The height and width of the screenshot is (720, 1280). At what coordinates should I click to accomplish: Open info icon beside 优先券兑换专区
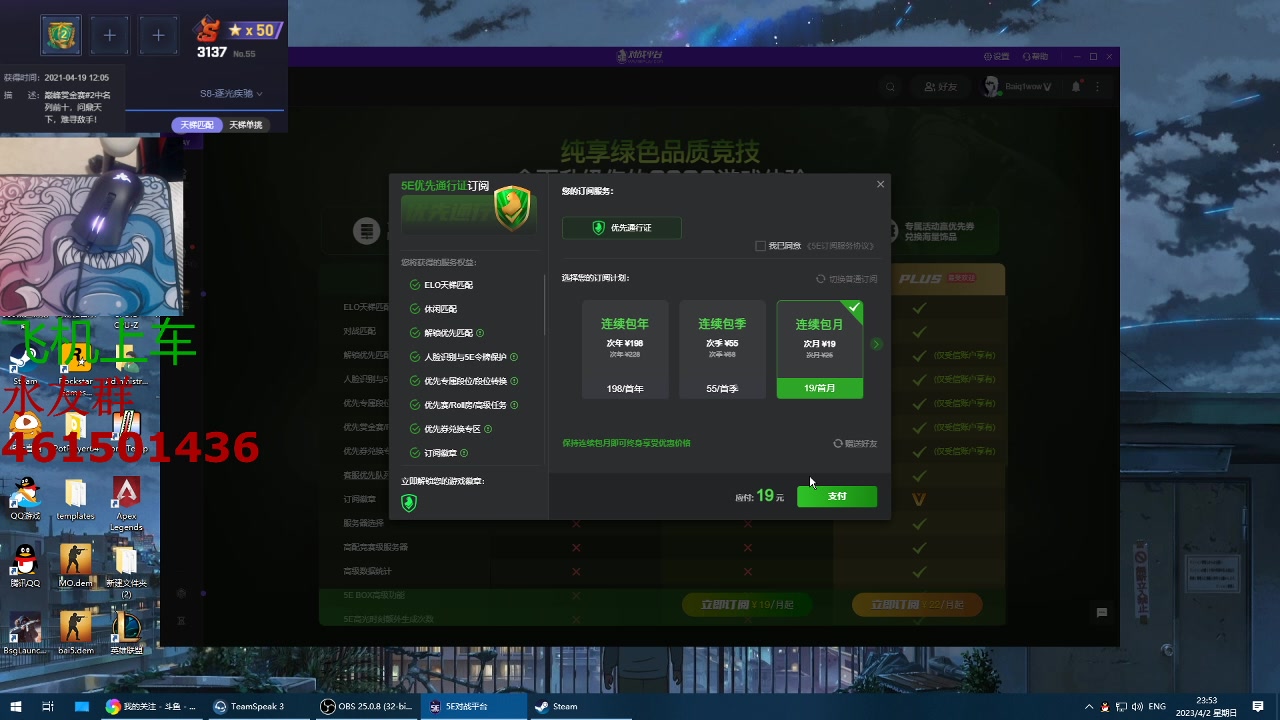click(488, 429)
